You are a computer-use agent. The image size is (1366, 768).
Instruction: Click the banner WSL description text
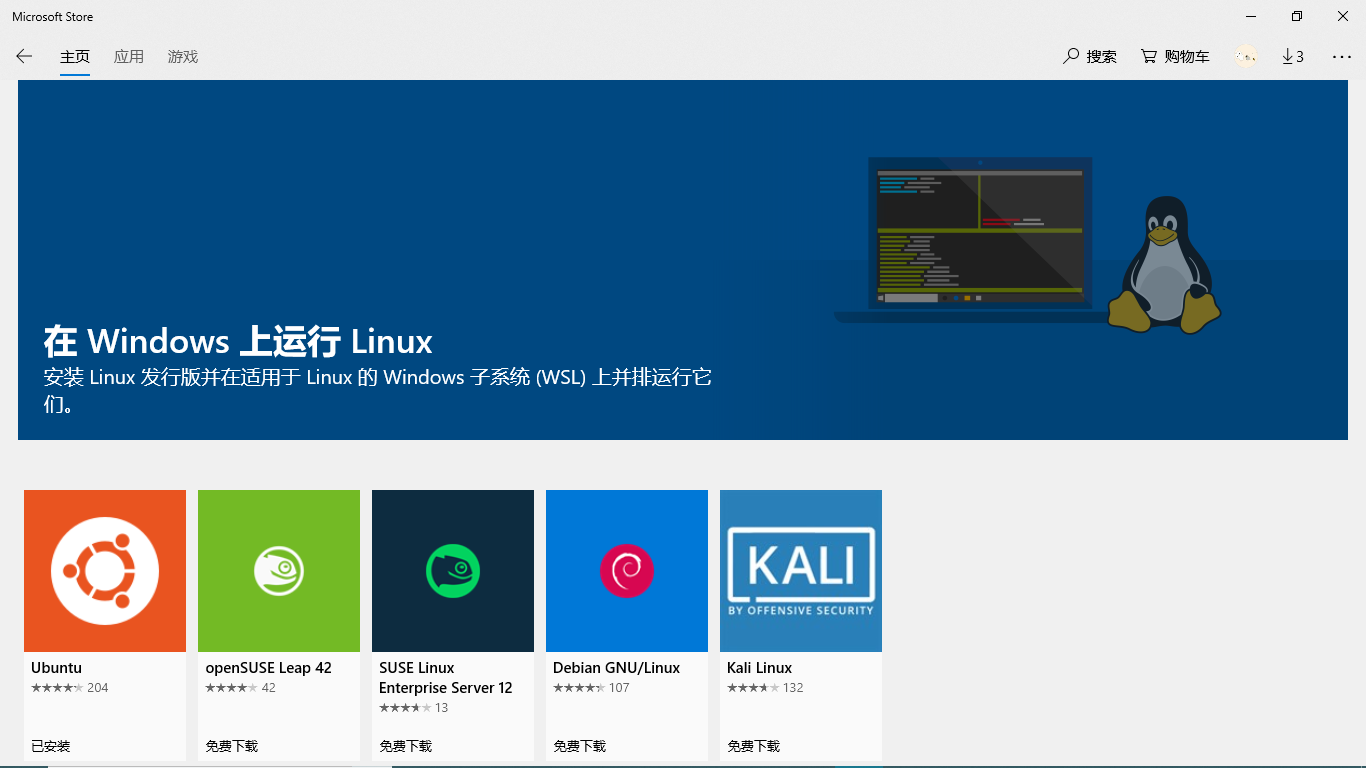(x=377, y=391)
